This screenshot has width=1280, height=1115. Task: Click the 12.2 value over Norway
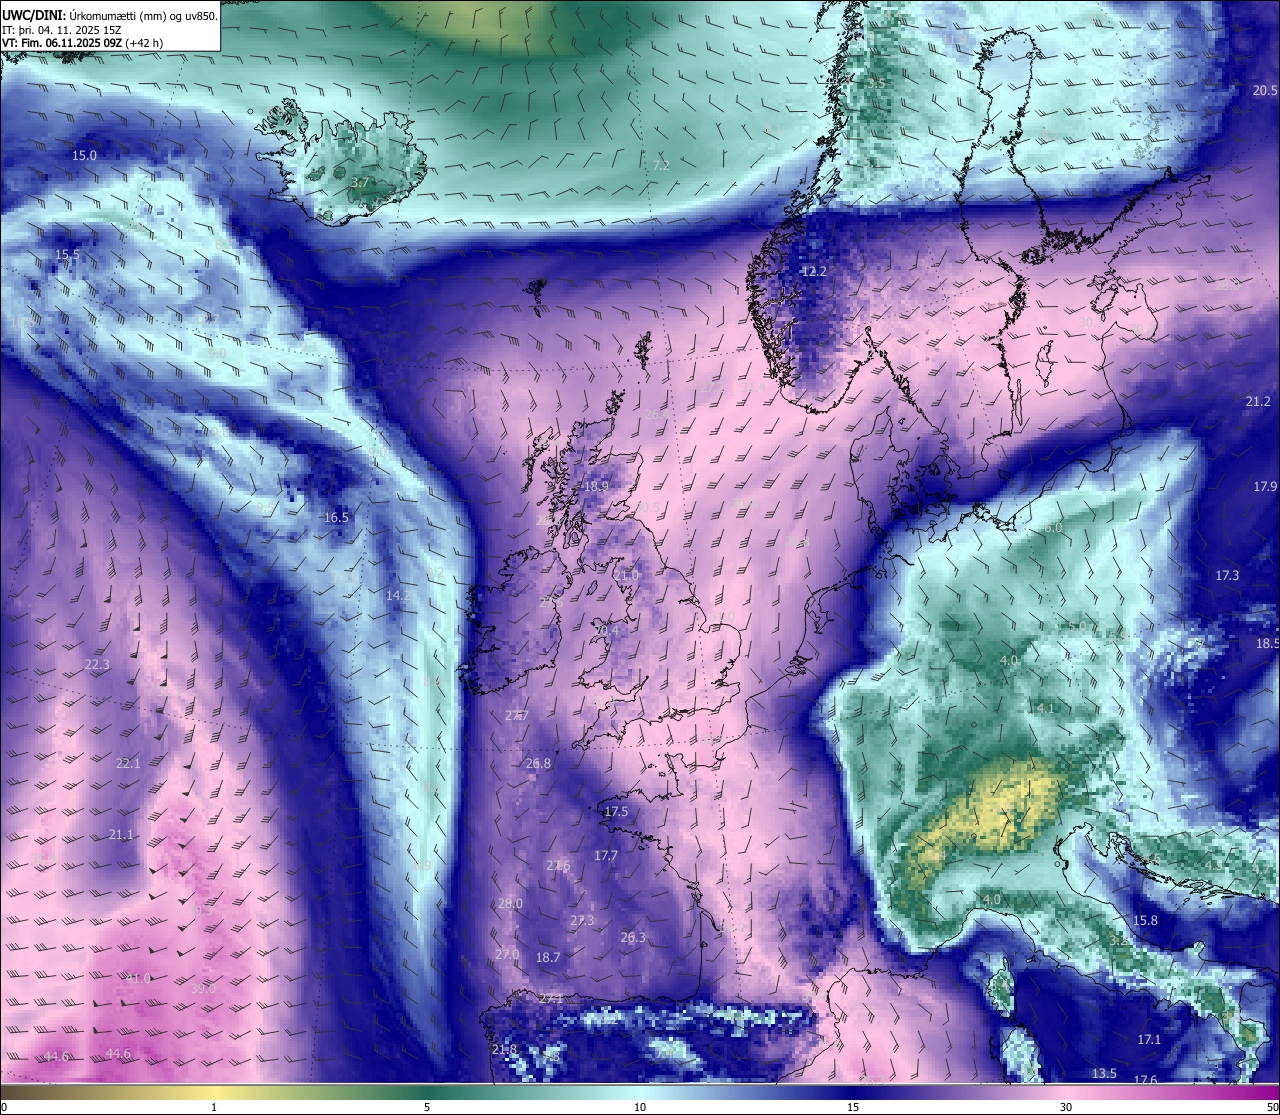tap(815, 271)
